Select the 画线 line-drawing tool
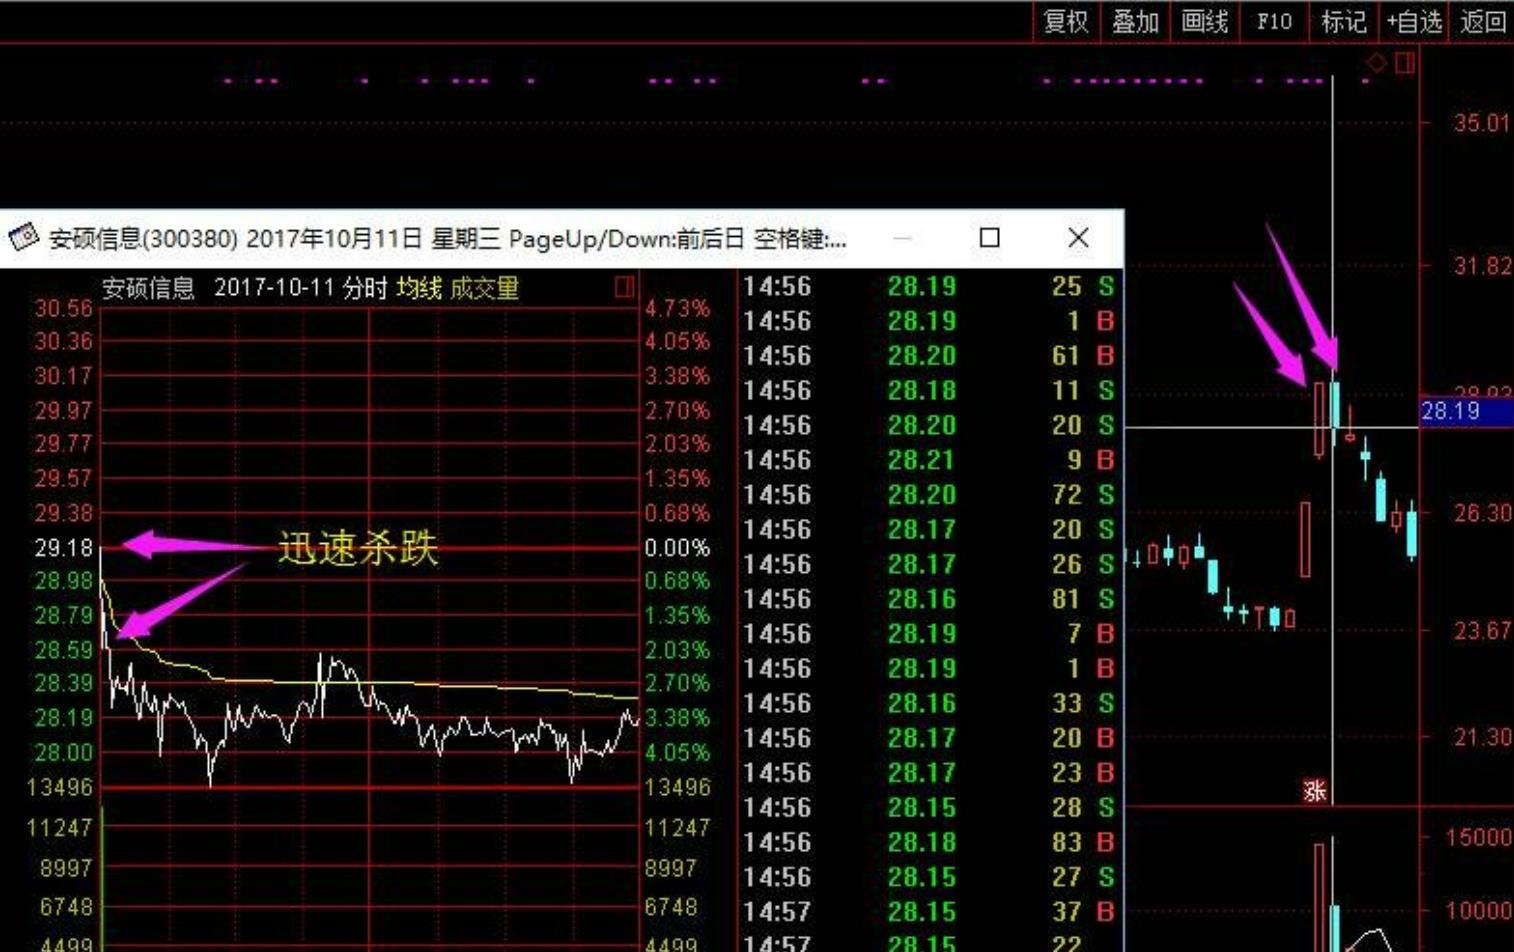 point(1204,22)
